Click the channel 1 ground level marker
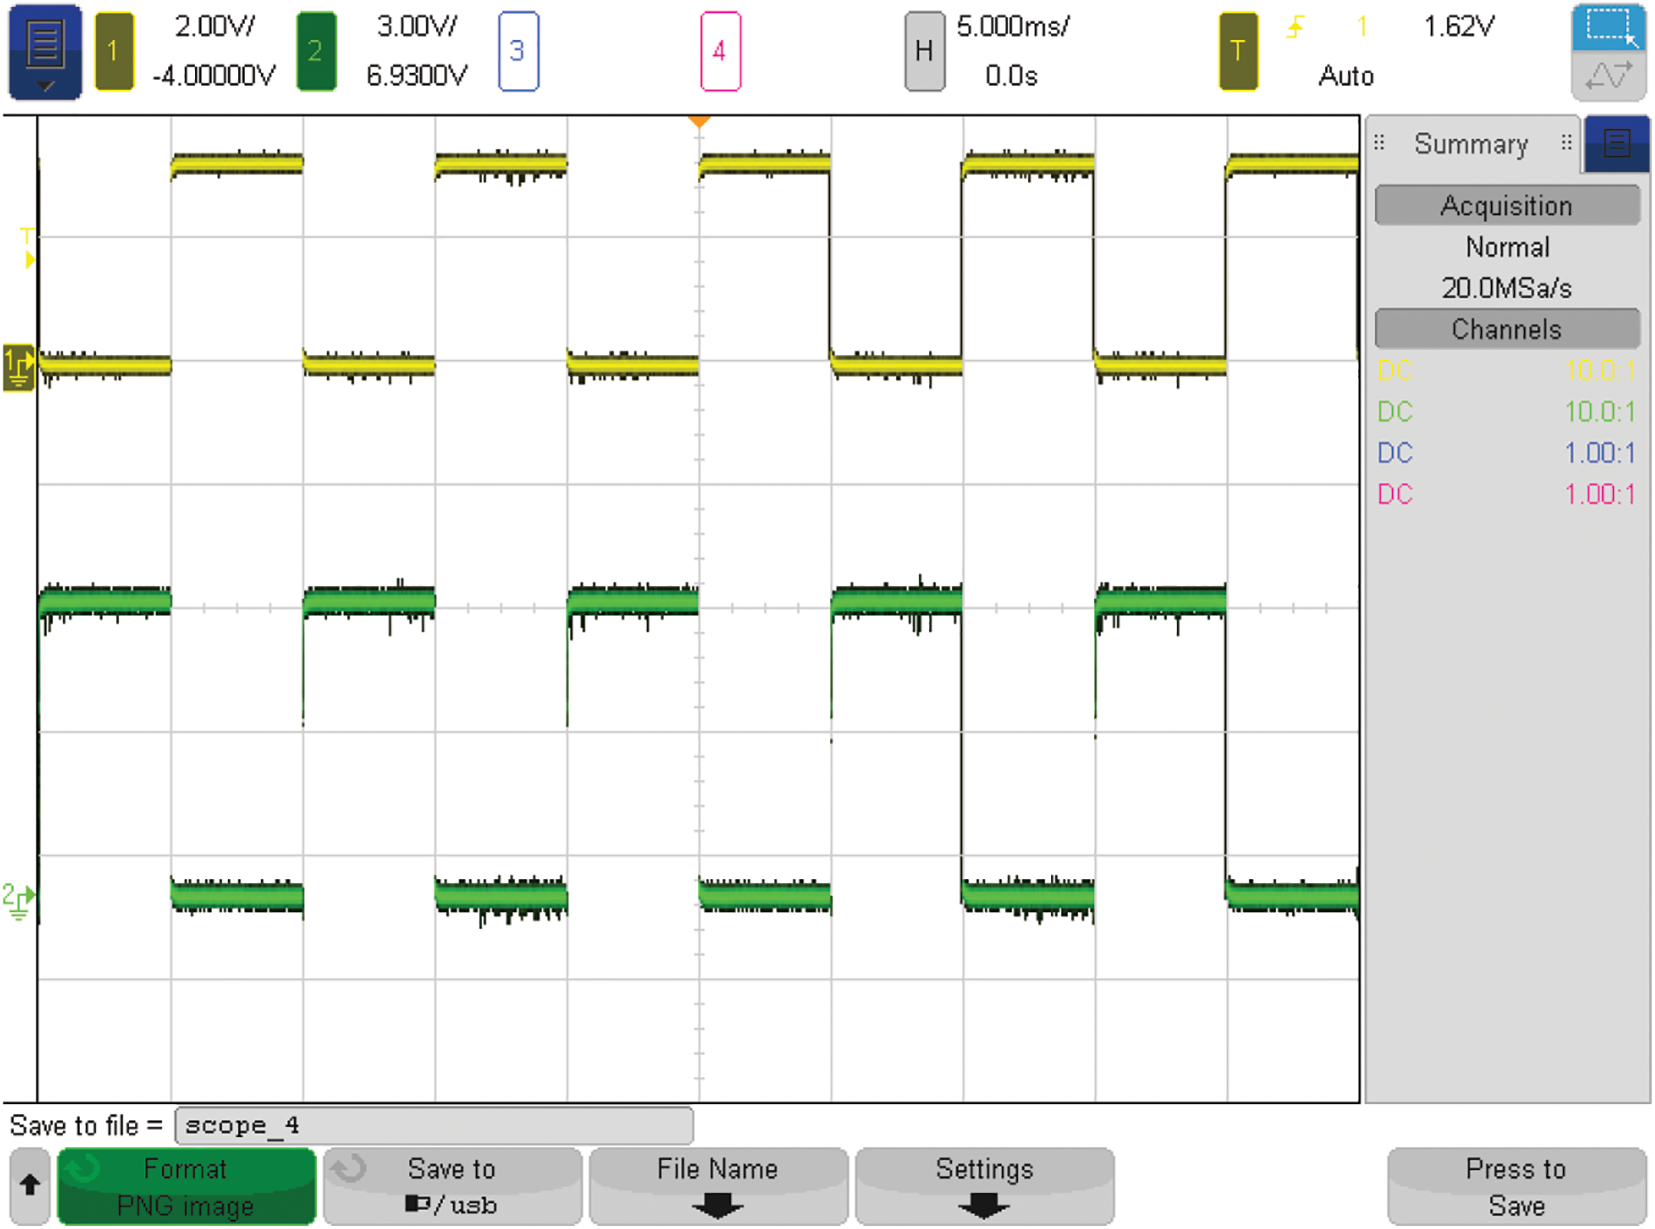 point(18,367)
